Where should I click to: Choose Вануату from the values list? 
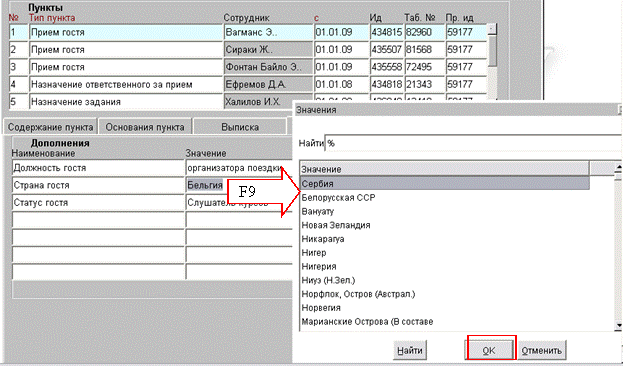tap(318, 211)
